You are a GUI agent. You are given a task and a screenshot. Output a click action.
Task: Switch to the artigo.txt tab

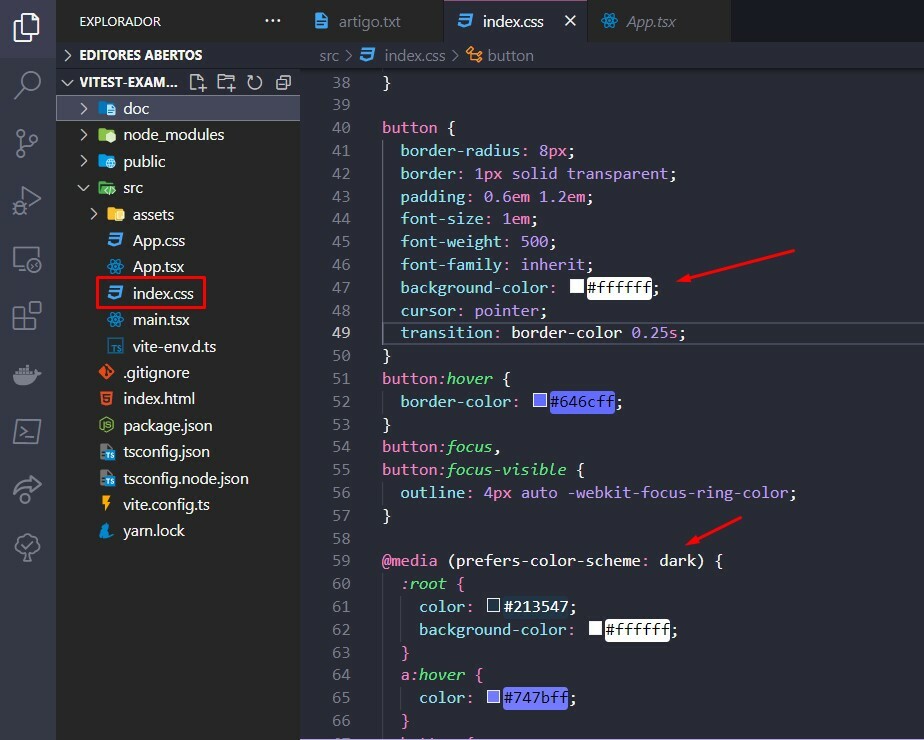[370, 20]
